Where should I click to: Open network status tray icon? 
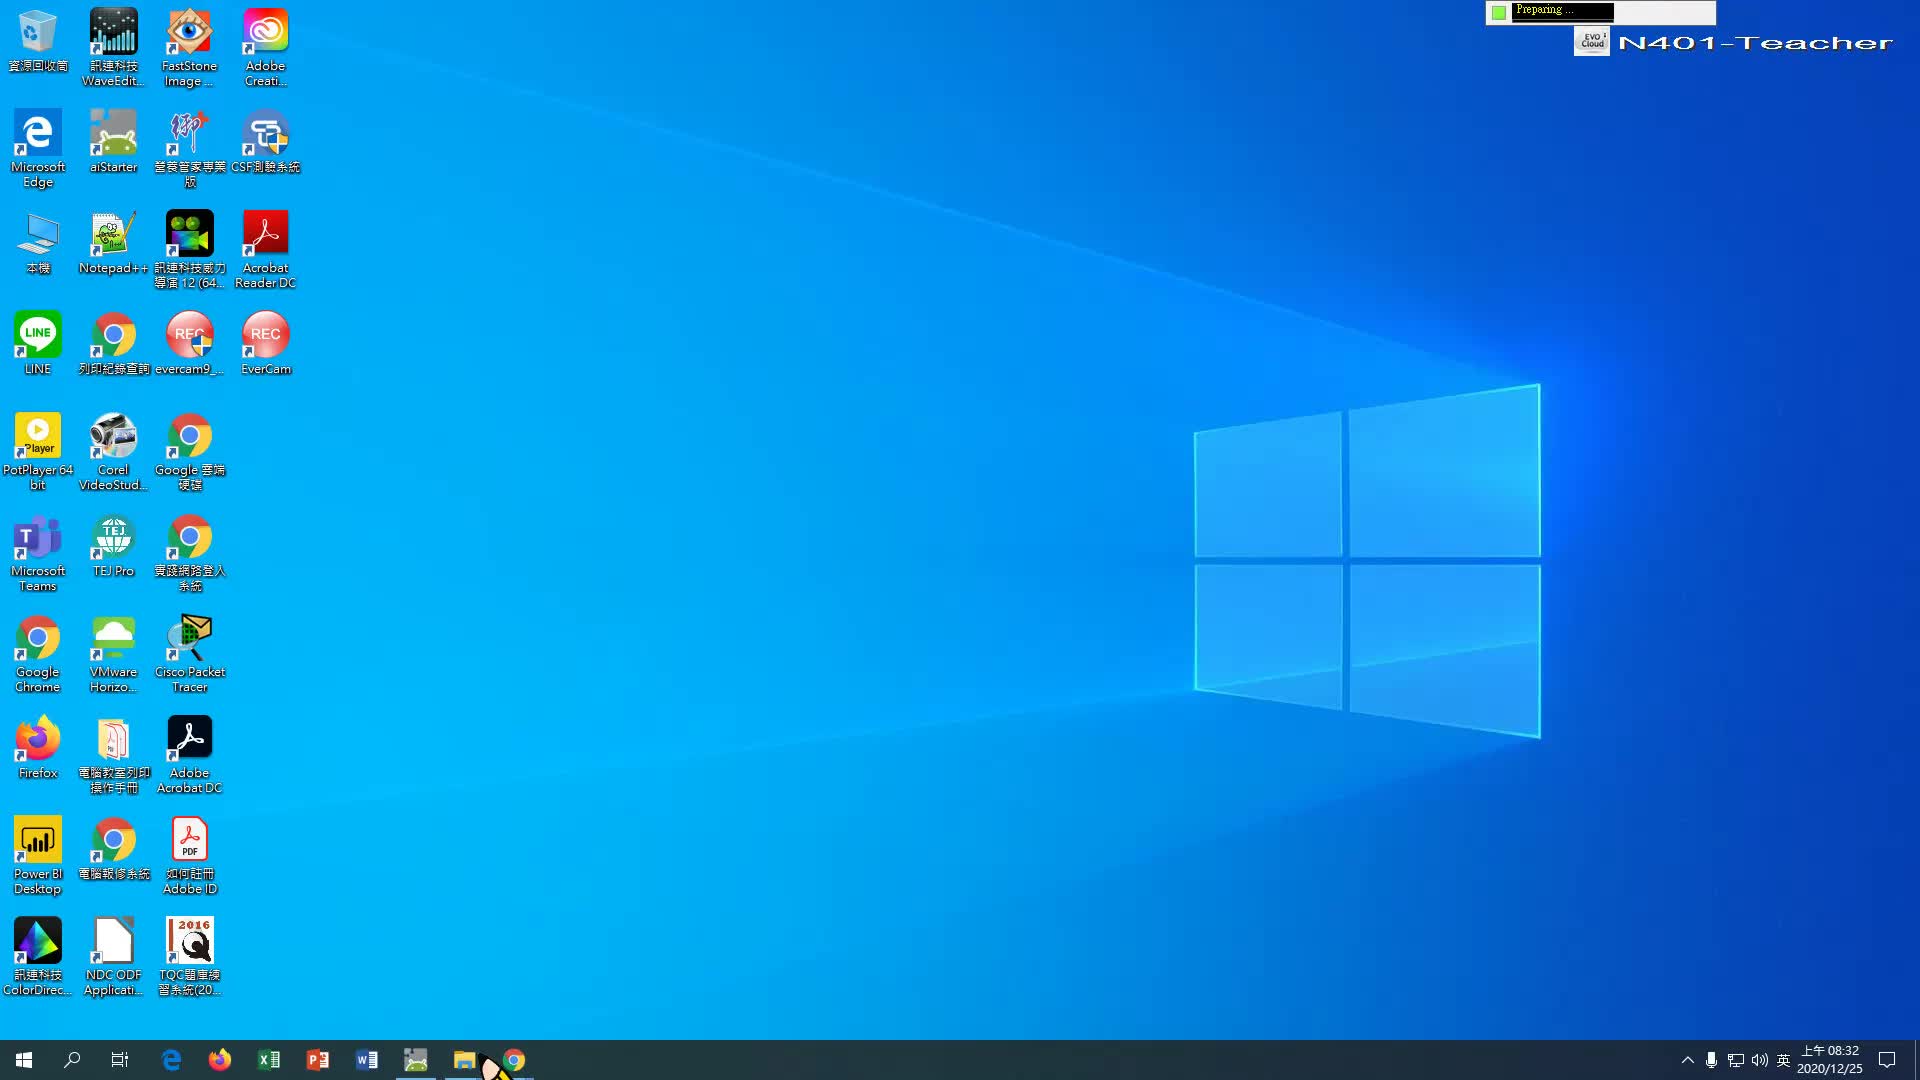pos(1736,1060)
